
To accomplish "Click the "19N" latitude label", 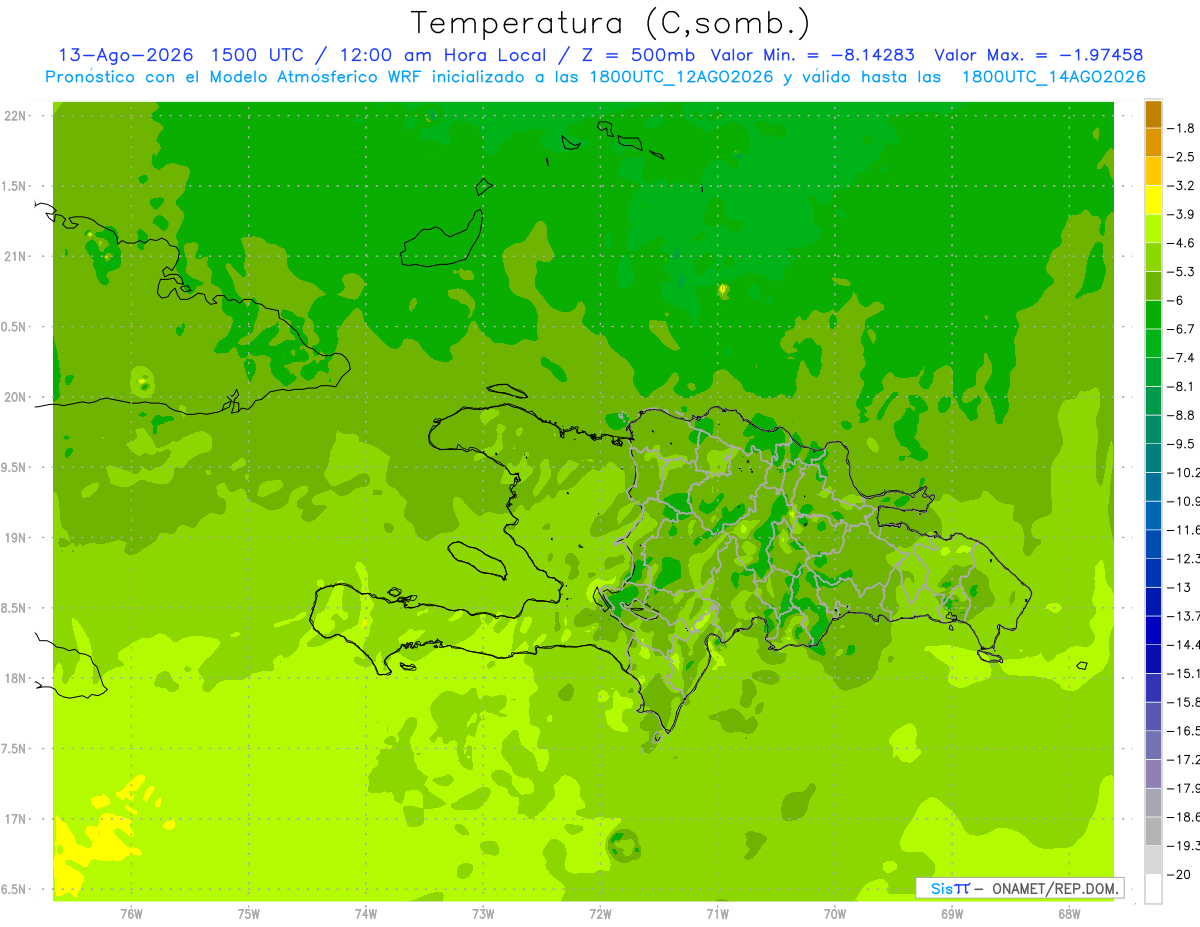I will [x=17, y=538].
